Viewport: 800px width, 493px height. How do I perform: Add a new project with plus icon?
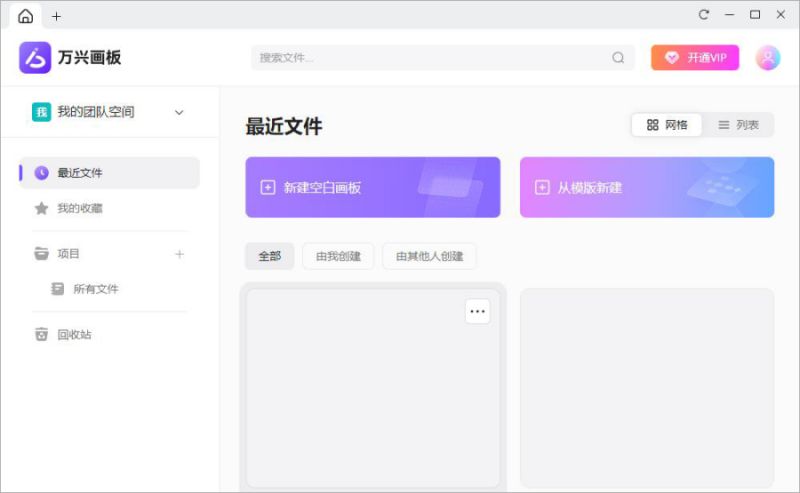179,254
